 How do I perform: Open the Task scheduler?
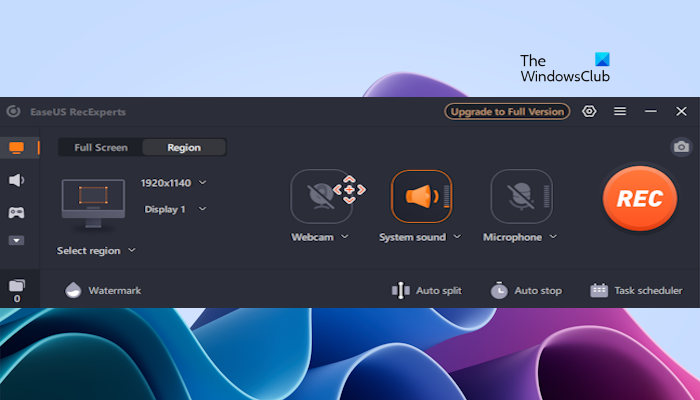(636, 290)
